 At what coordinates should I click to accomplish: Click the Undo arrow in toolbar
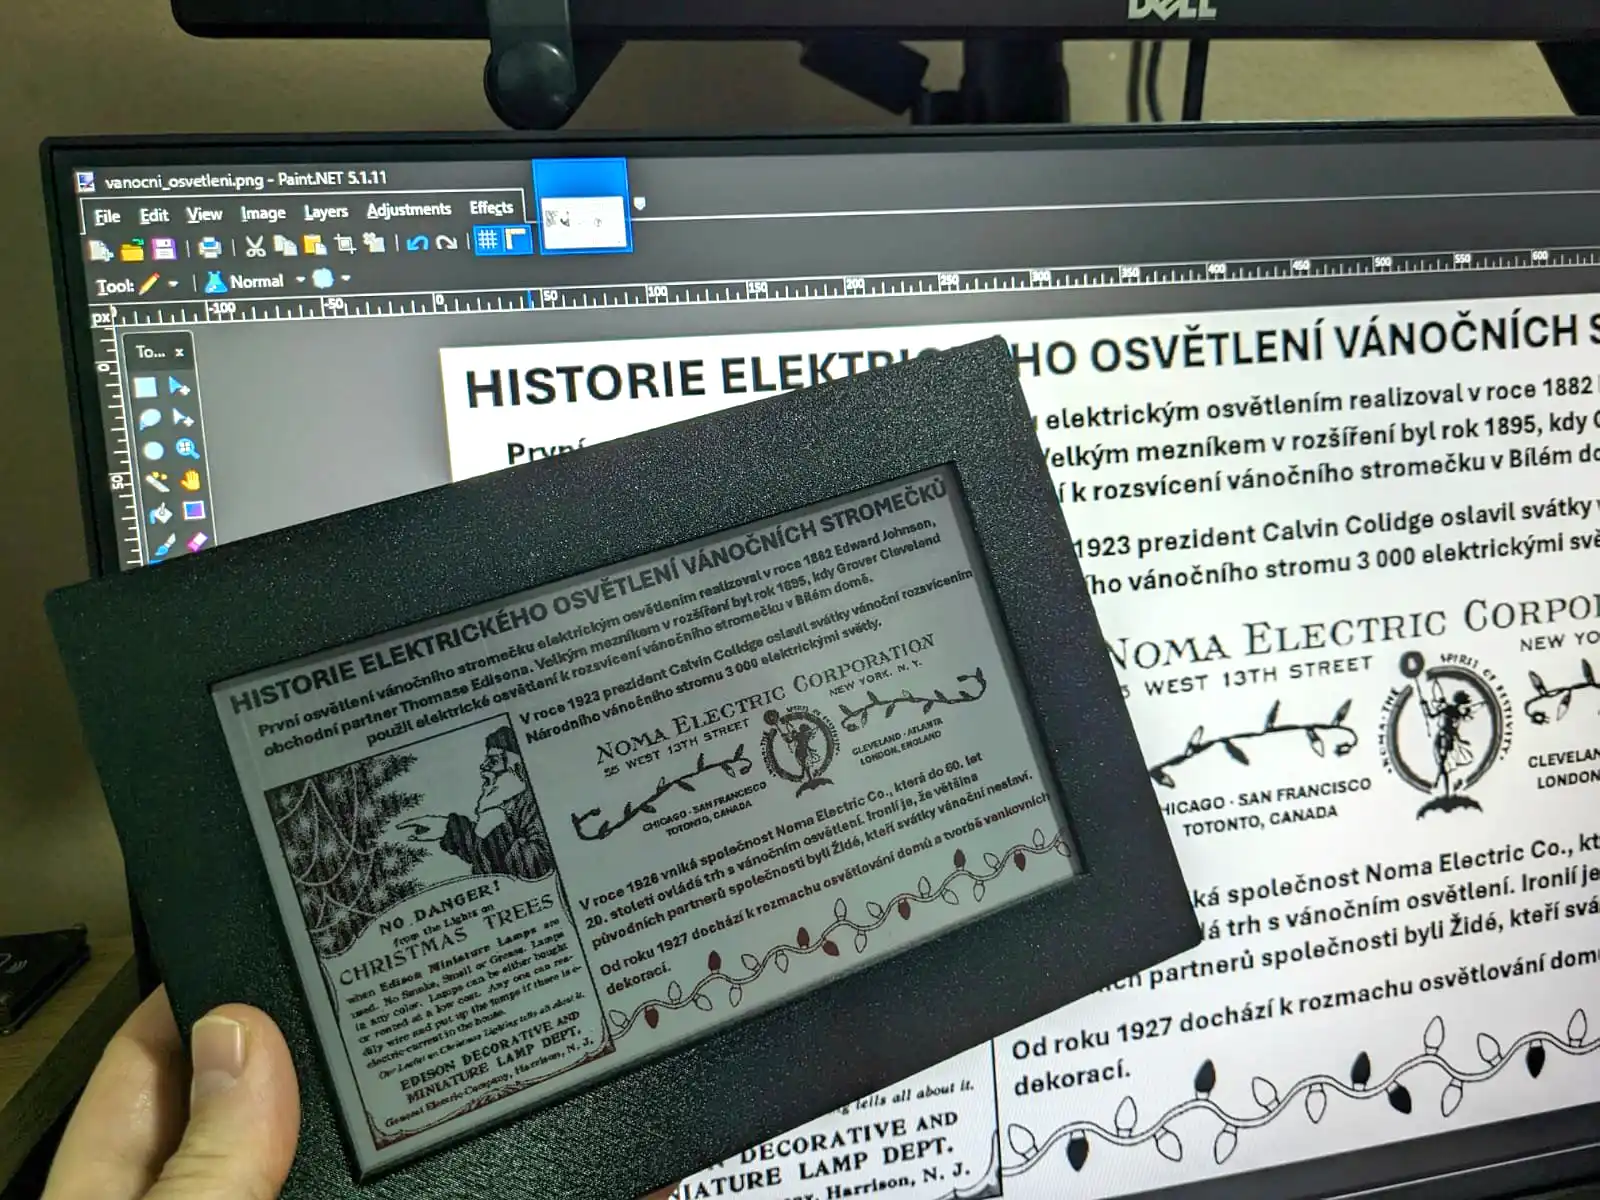pos(417,242)
